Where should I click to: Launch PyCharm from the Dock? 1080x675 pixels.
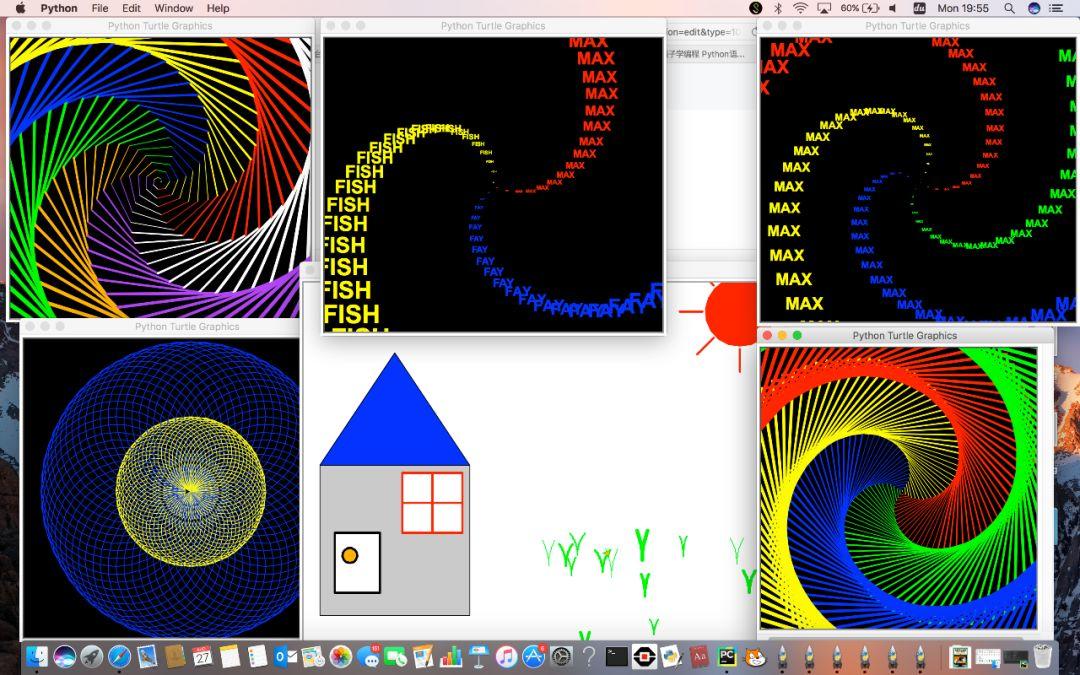(x=727, y=656)
